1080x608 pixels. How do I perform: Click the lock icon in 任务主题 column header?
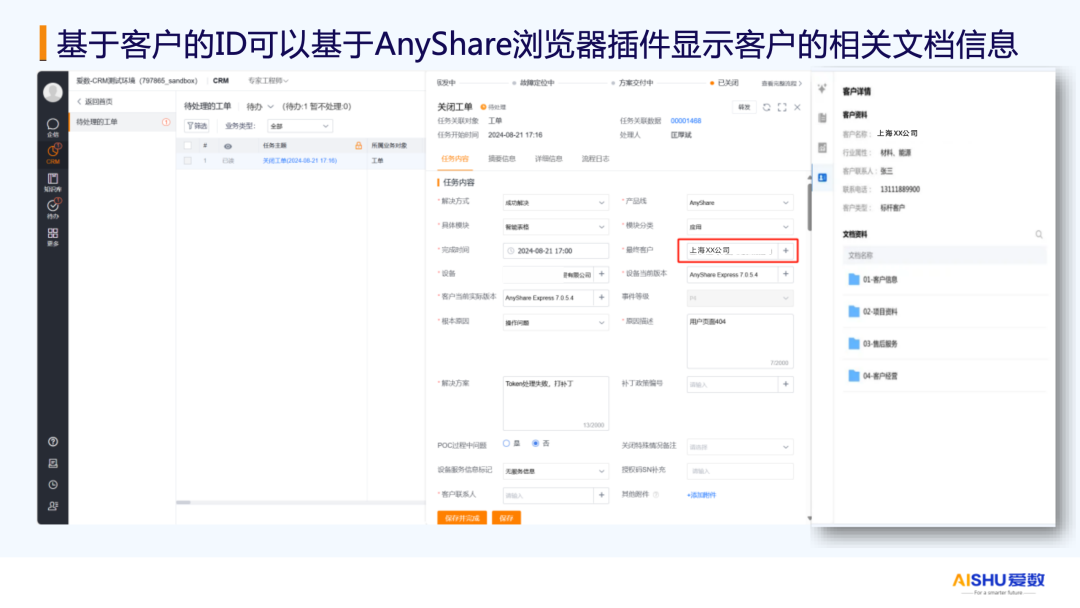pyautogui.click(x=358, y=145)
